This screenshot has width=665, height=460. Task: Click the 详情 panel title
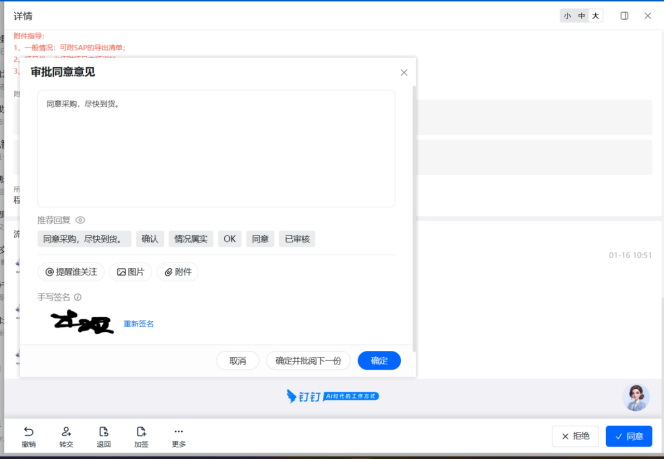tap(23, 16)
